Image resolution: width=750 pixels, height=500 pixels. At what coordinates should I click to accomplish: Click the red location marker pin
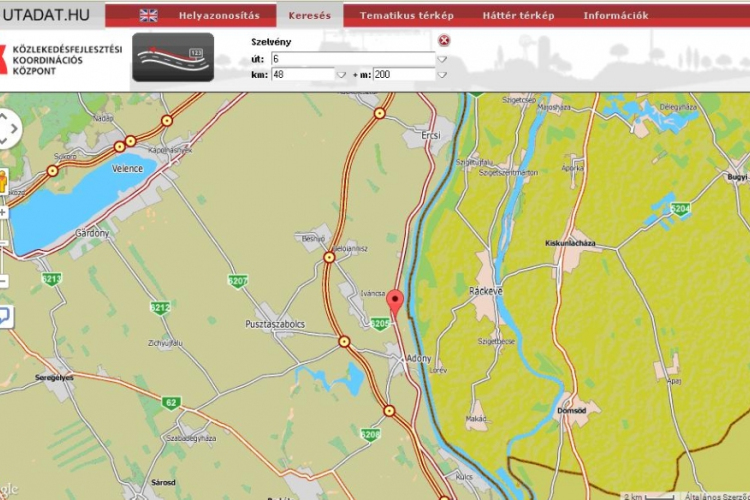tap(395, 303)
